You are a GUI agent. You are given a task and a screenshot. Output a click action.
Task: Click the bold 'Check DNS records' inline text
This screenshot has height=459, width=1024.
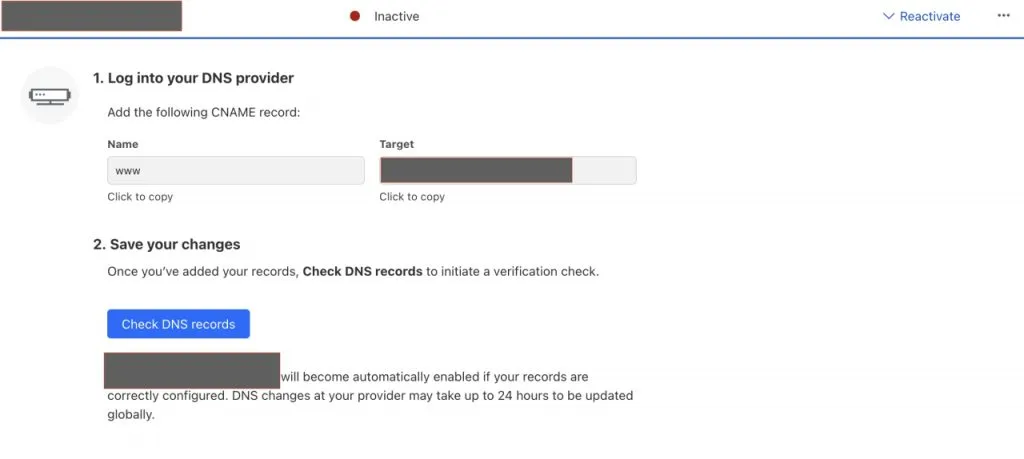(362, 271)
